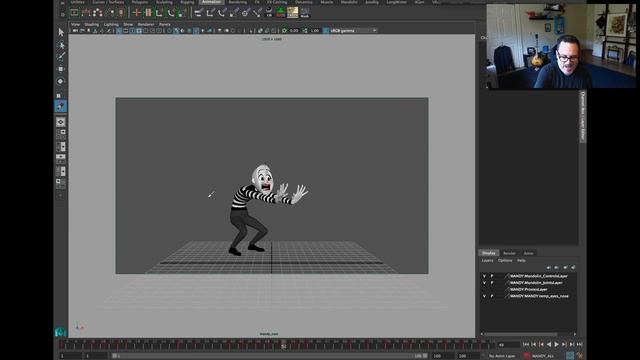Image resolution: width=640 pixels, height=360 pixels.
Task: Click the auto-key toggle icon bottom-right
Action: coord(570,356)
